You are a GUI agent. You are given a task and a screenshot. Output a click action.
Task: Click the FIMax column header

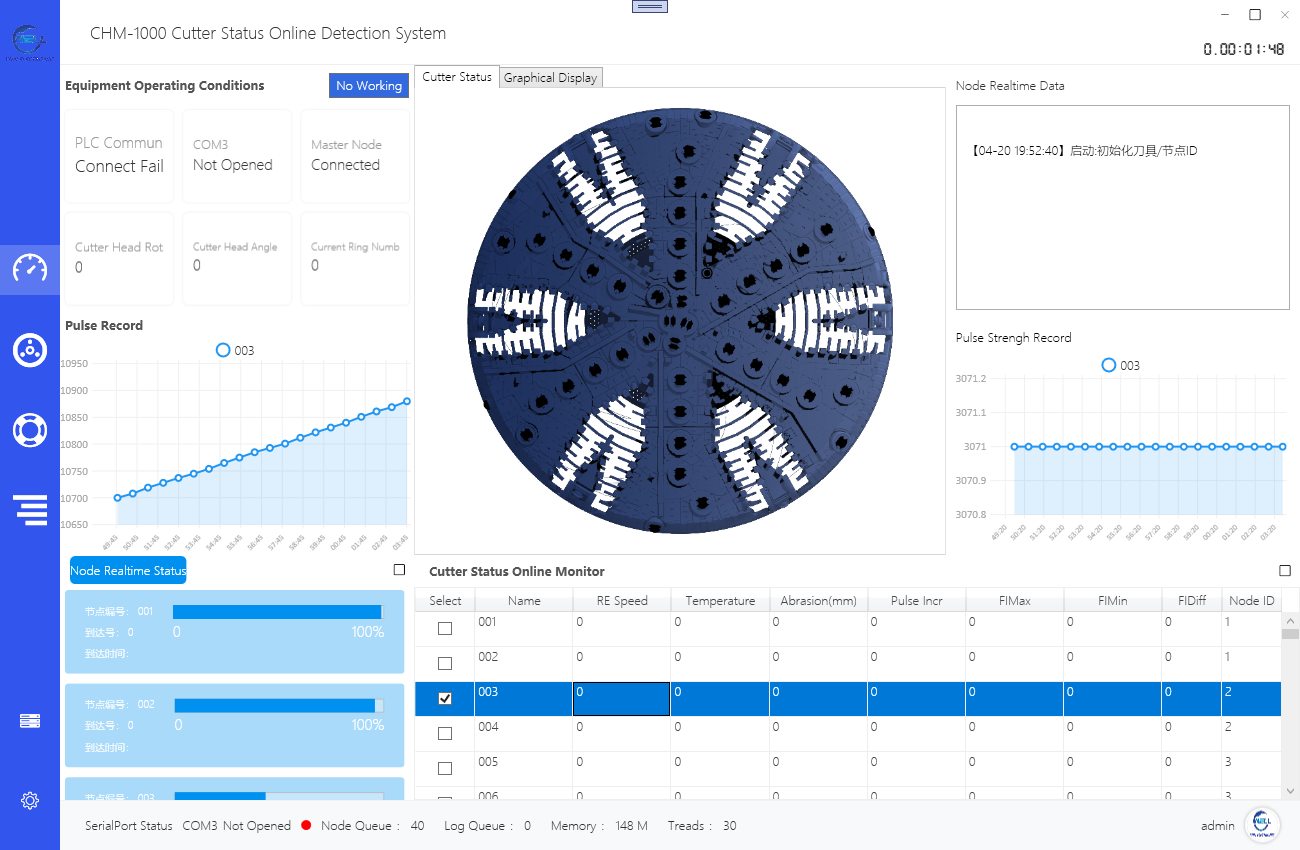[x=1014, y=600]
